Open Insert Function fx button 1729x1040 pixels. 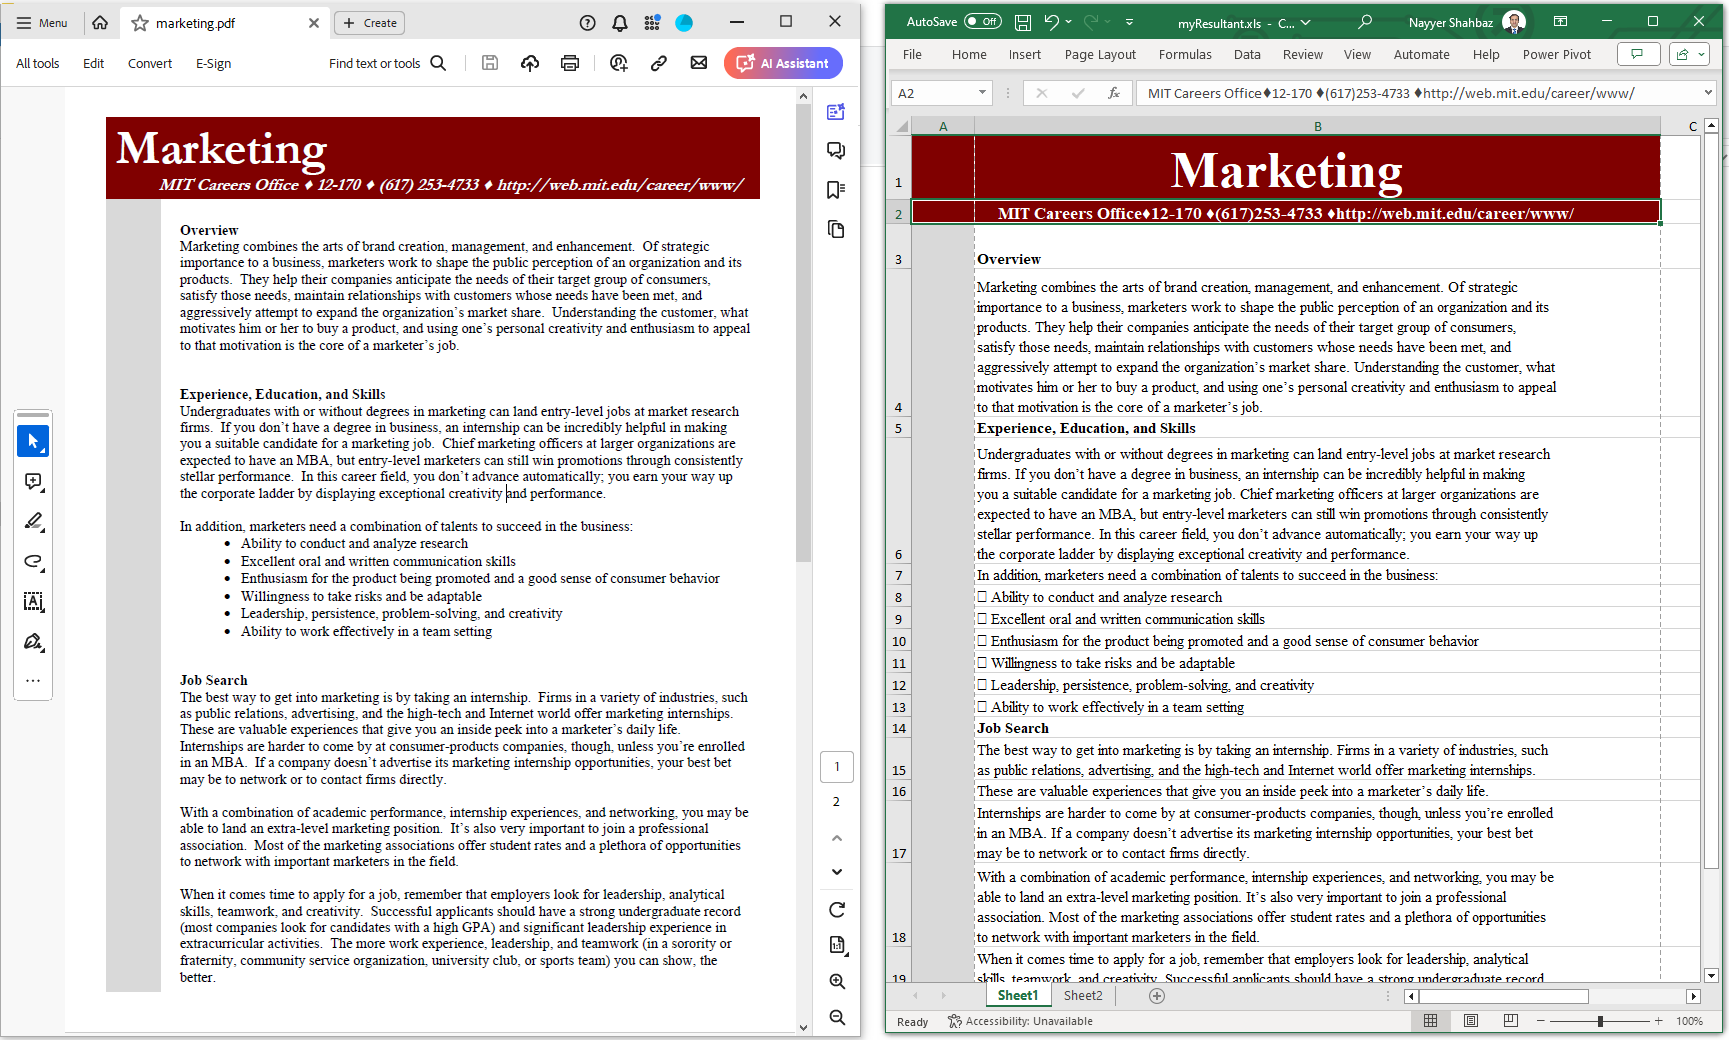1113,93
